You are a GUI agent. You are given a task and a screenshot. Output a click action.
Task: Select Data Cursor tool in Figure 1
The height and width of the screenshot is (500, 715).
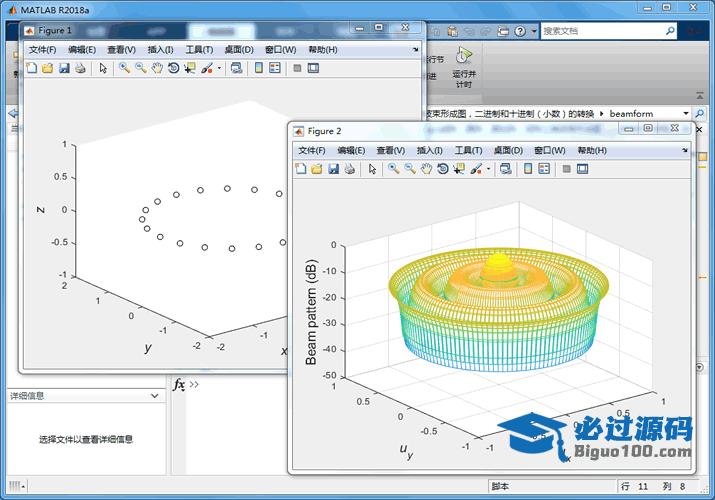[x=190, y=68]
